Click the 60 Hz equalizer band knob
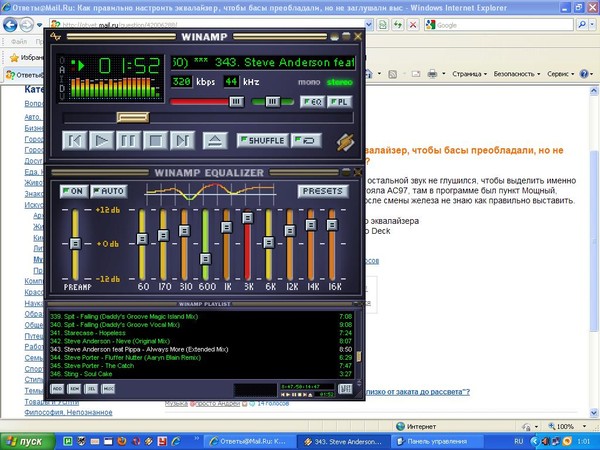 (142, 239)
